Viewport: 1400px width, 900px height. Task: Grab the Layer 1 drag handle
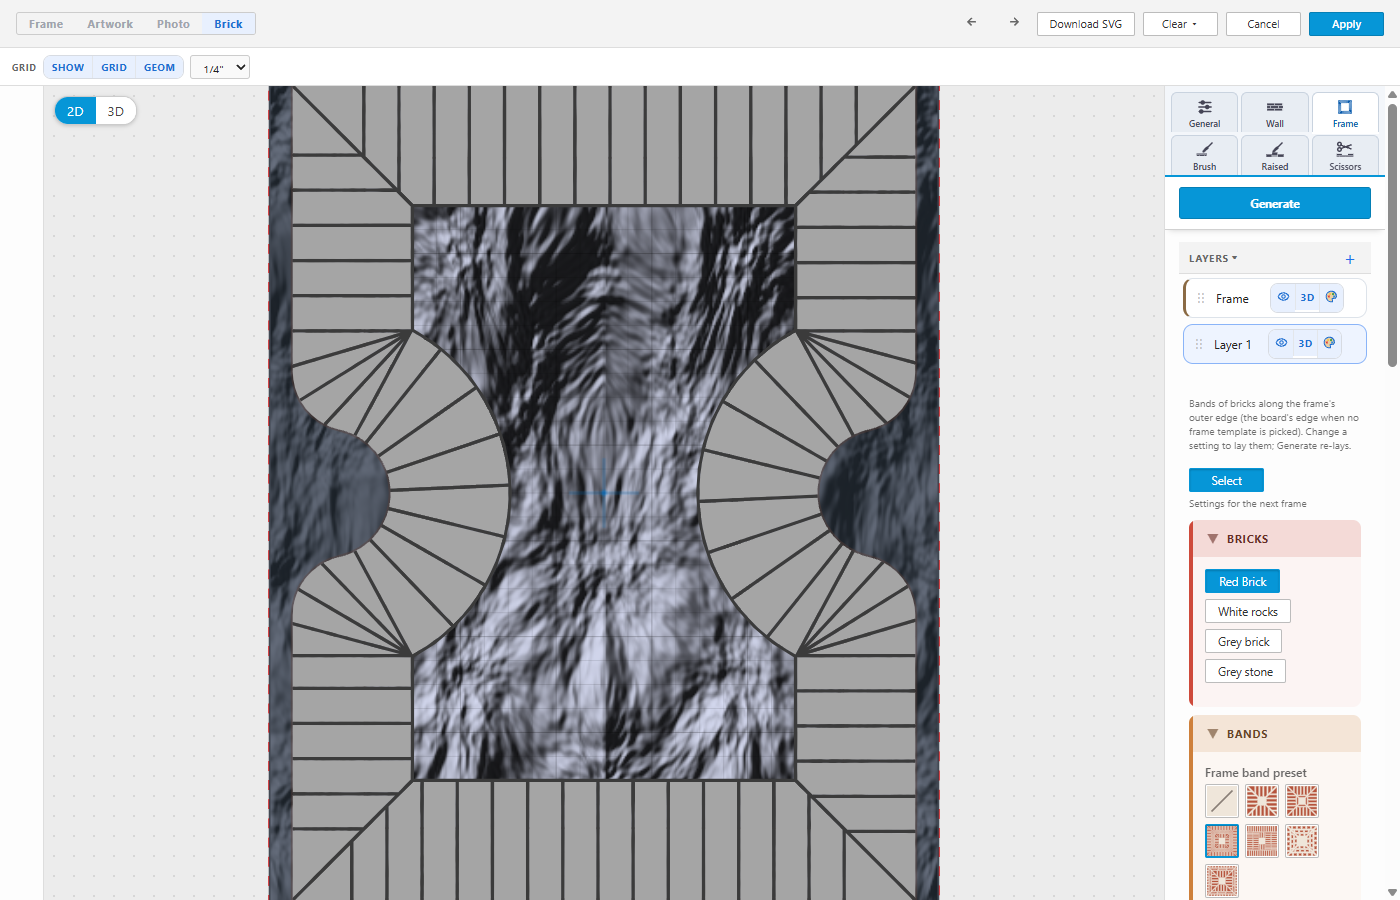pos(1199,344)
